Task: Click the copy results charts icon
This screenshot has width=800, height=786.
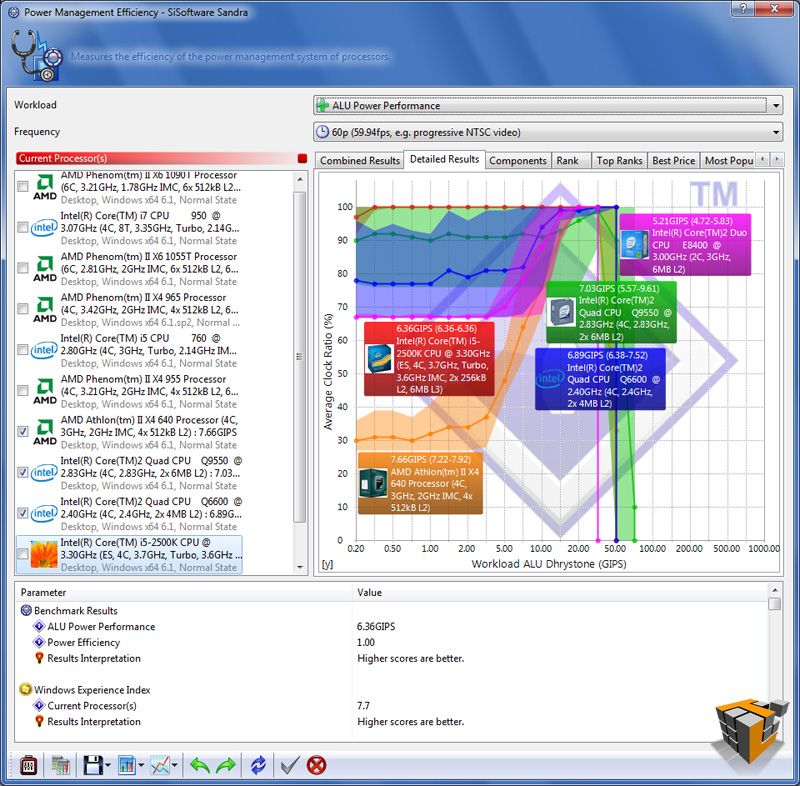Action: pos(60,765)
